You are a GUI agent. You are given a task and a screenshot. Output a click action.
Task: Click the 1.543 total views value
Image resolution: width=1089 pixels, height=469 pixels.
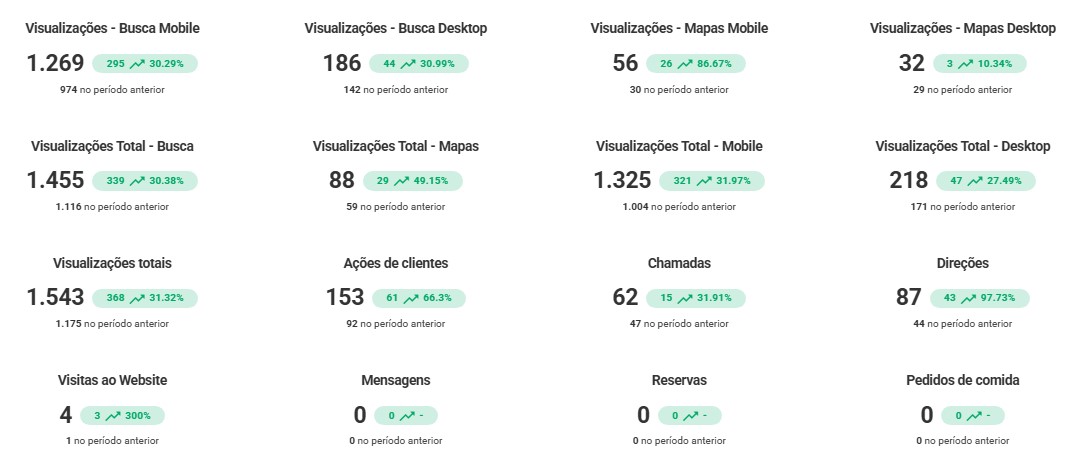(x=56, y=297)
